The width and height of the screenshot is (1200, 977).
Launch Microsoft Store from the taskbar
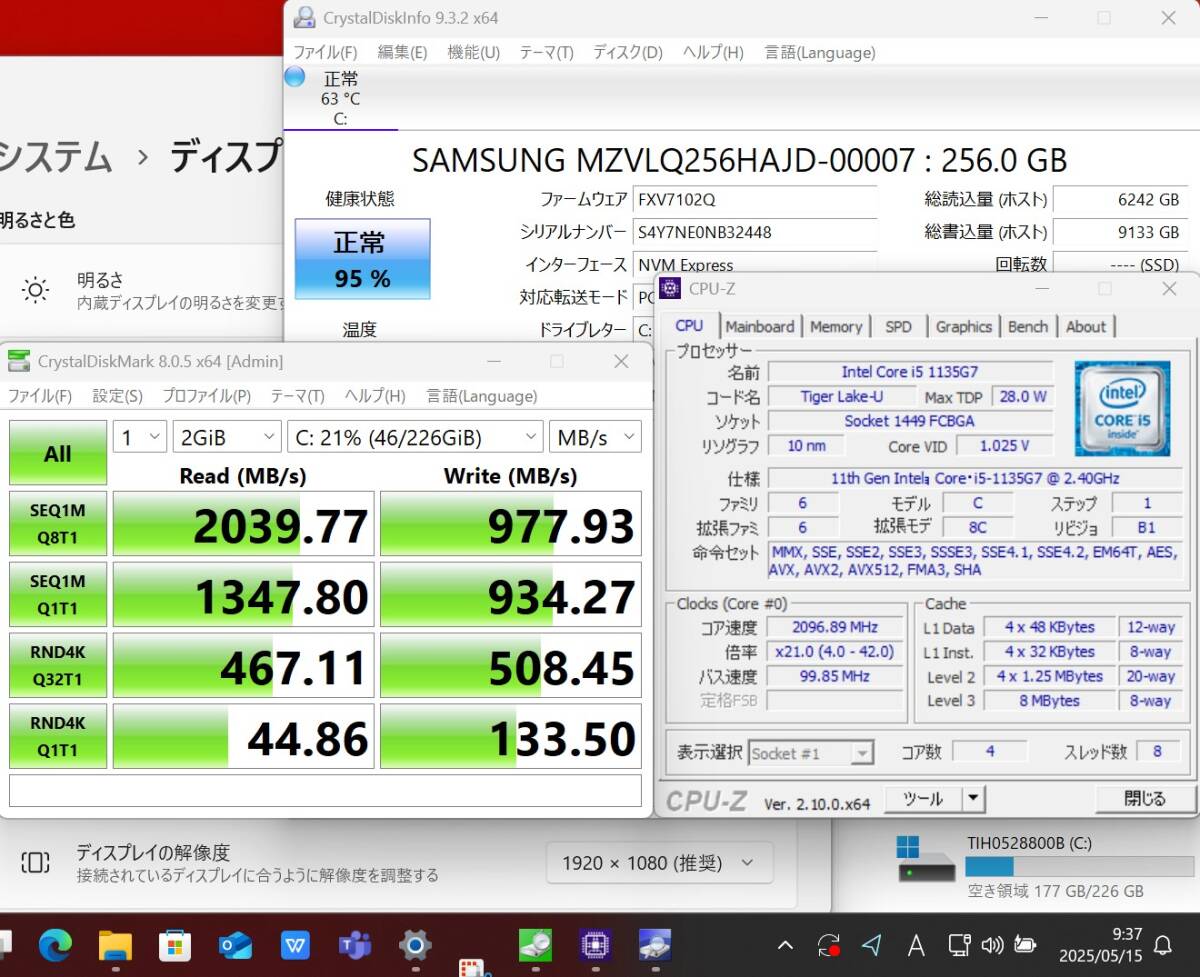click(175, 944)
